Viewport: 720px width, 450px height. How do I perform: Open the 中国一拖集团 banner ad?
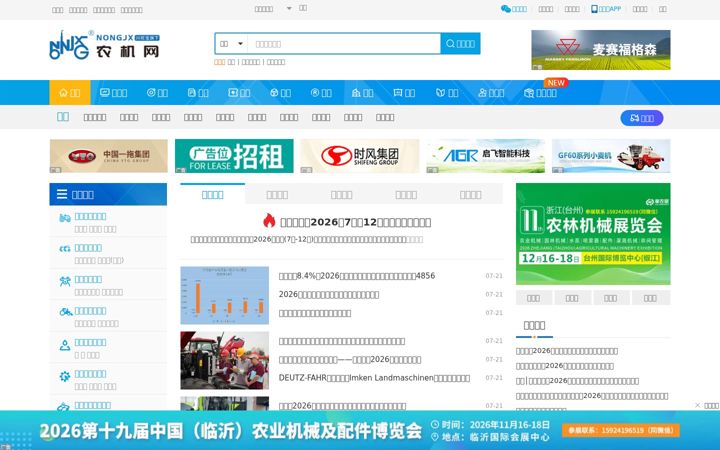click(x=109, y=156)
